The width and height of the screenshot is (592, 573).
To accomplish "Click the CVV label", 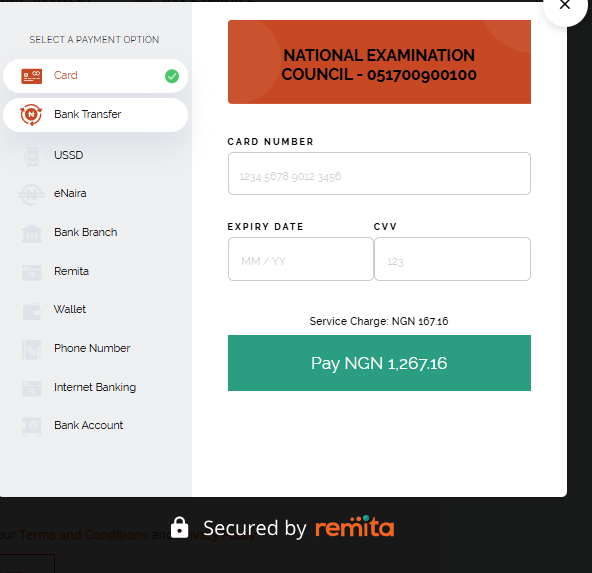I will tap(385, 226).
